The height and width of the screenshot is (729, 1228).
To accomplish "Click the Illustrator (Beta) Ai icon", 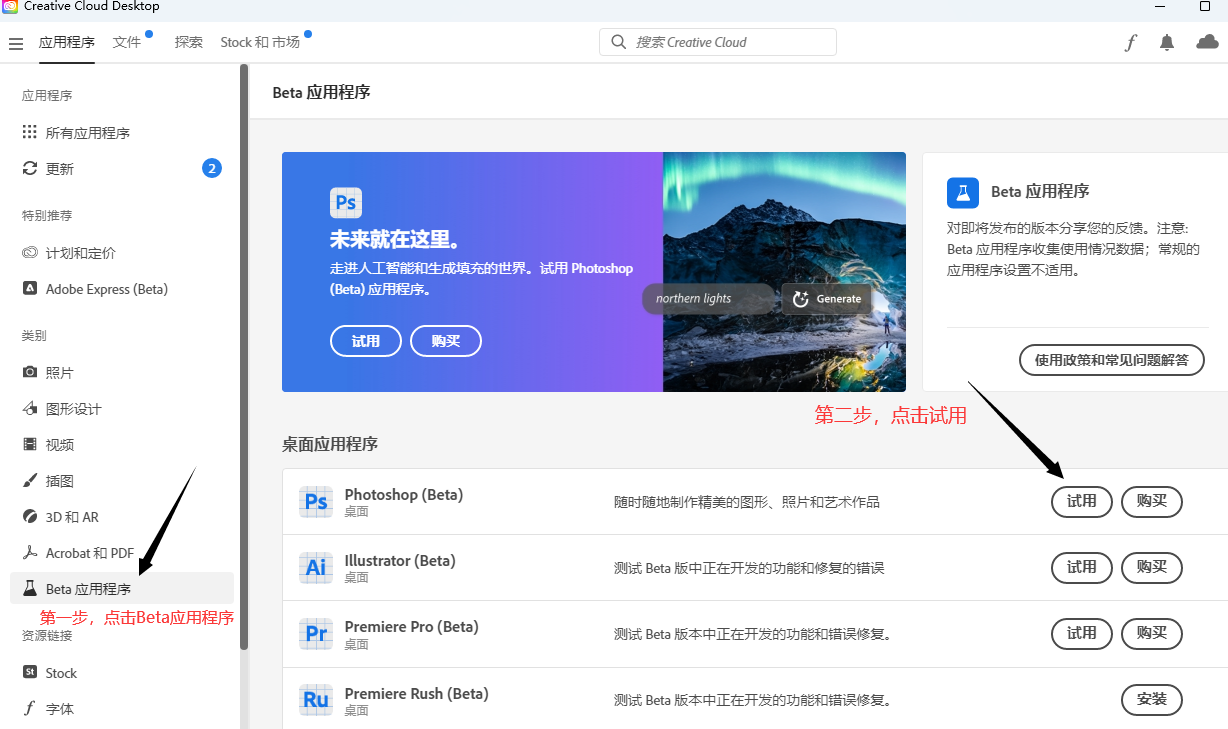I will (316, 568).
